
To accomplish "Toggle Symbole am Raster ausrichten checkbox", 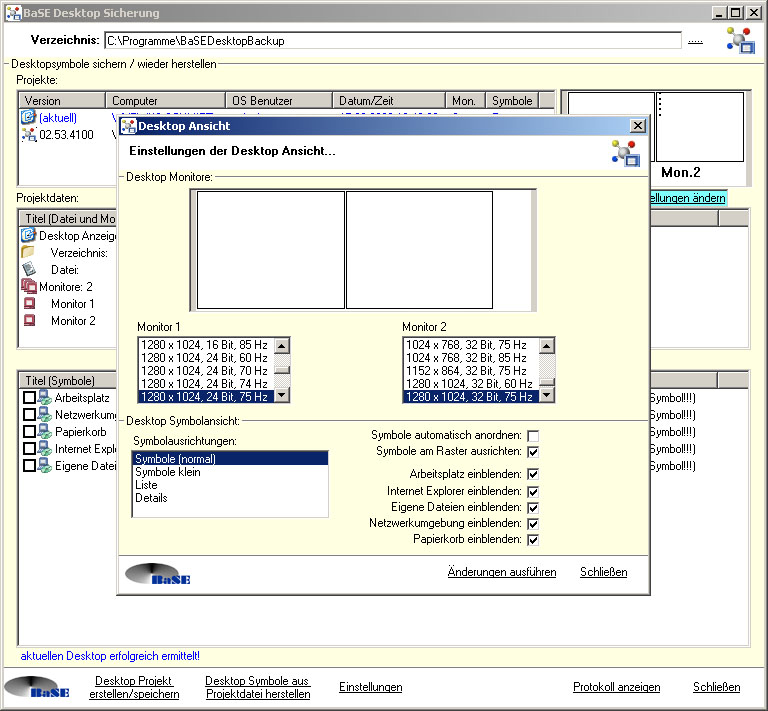I will 533,452.
